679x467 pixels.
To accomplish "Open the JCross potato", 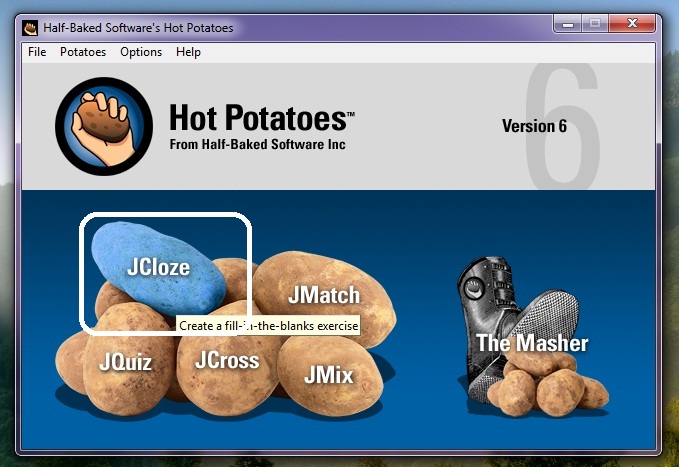I will (227, 360).
